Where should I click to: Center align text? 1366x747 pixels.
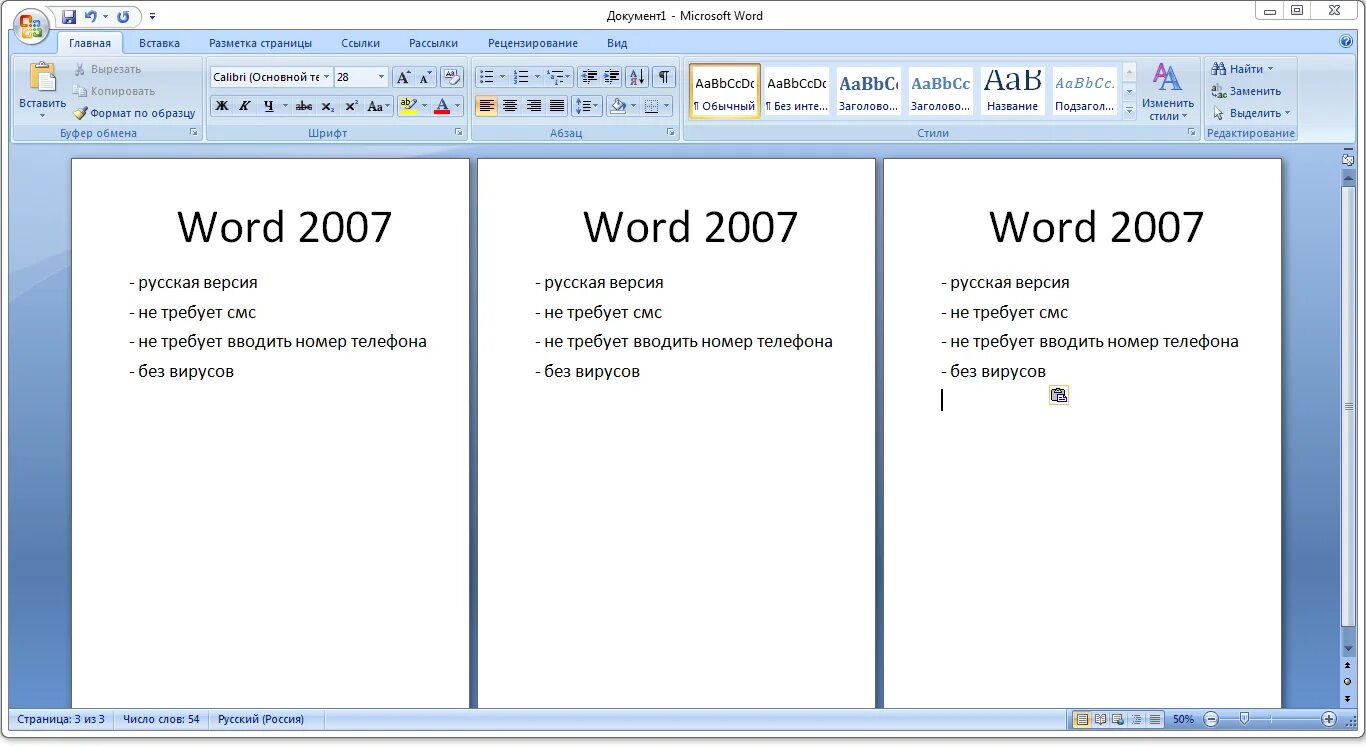510,106
